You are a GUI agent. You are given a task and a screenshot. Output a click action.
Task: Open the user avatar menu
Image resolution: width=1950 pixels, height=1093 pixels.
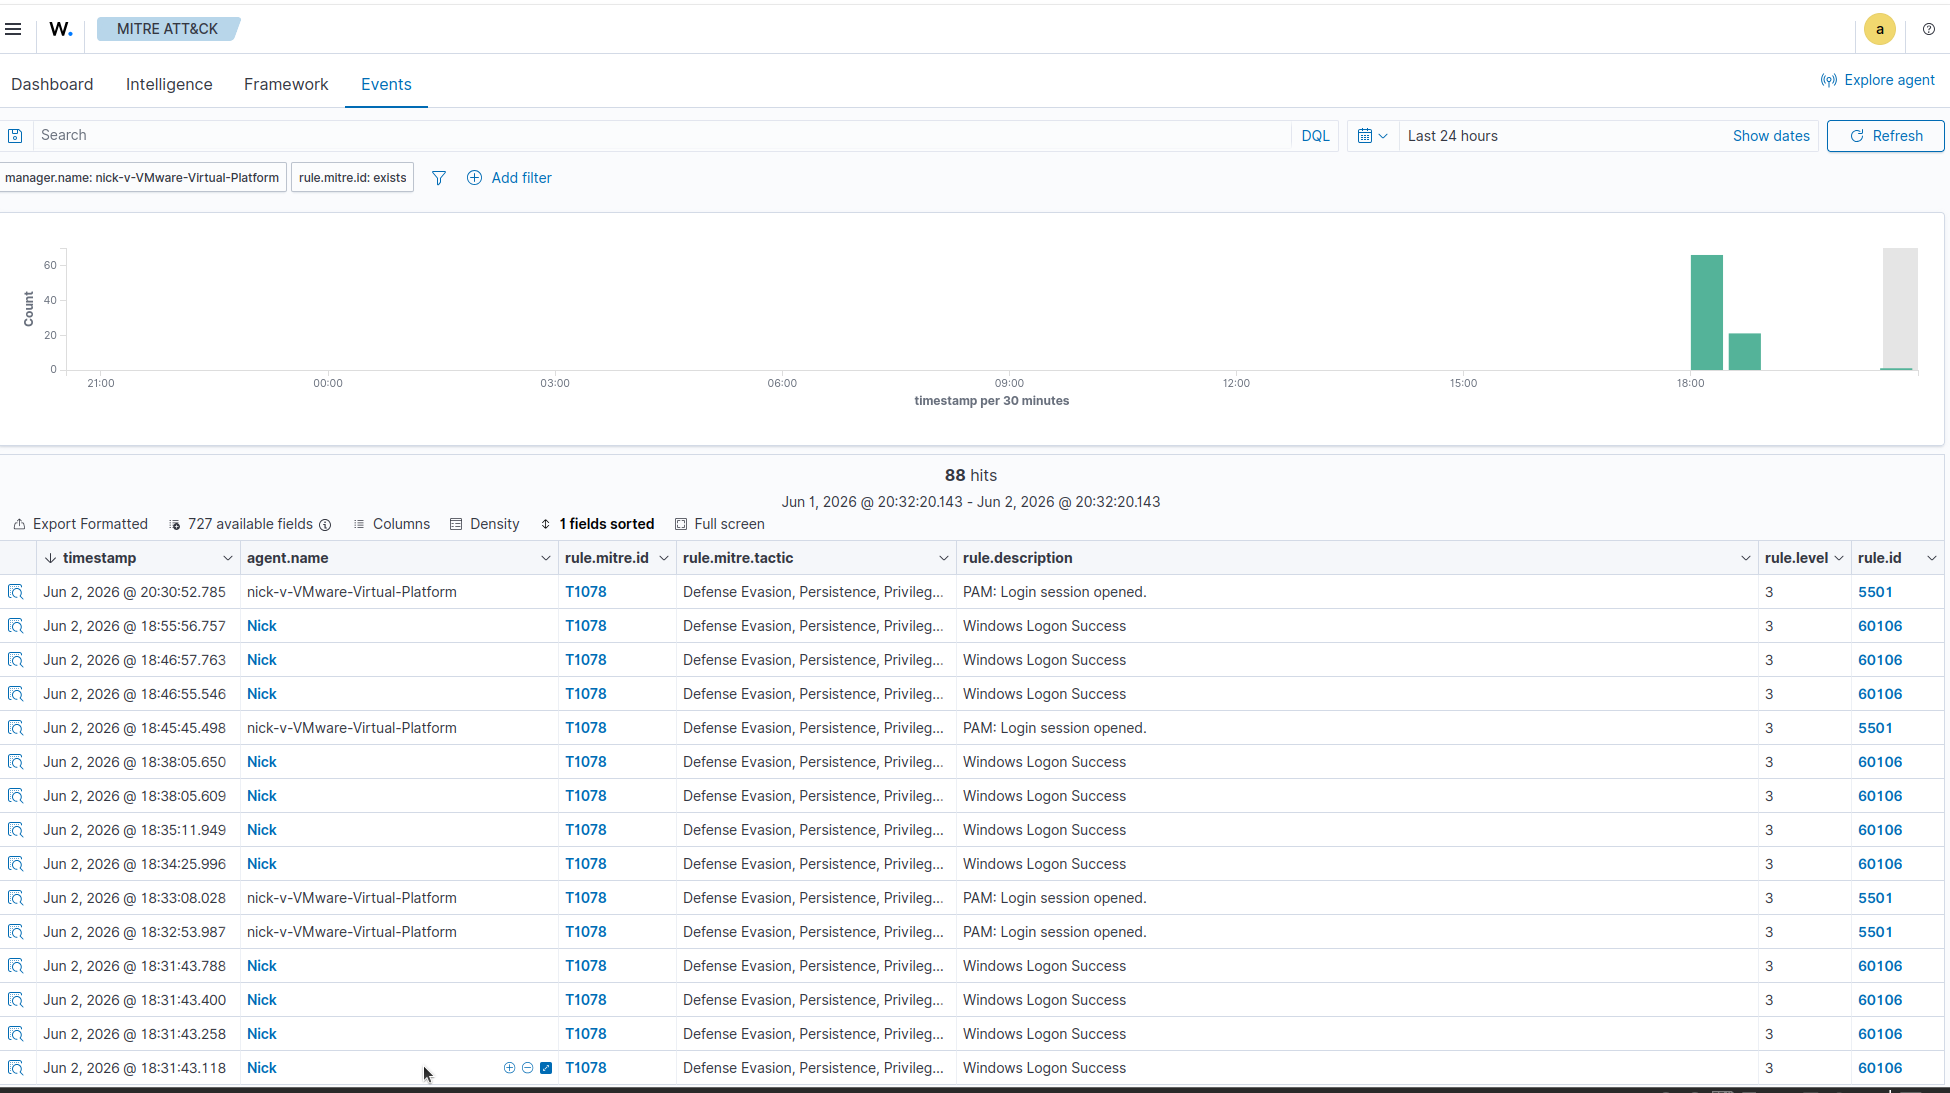point(1879,29)
